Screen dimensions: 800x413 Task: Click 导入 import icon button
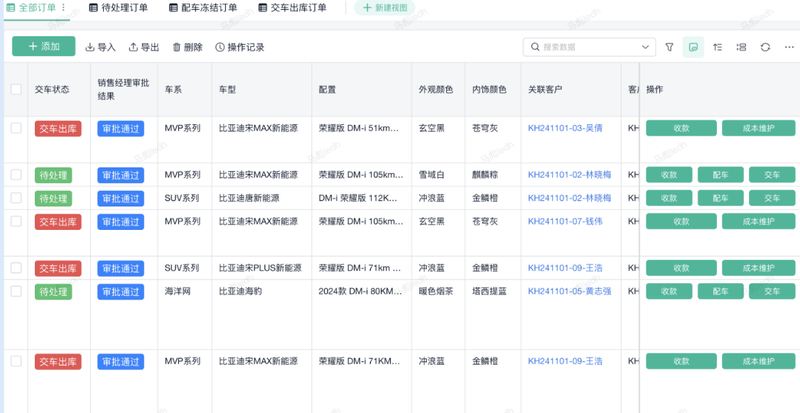coord(100,47)
